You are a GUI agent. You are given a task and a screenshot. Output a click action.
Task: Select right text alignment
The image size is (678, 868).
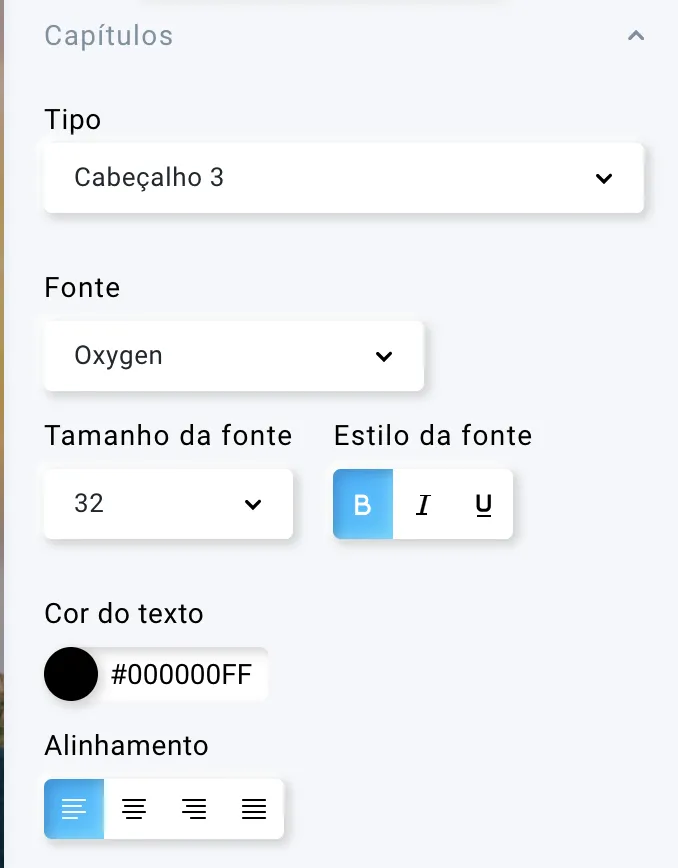194,809
